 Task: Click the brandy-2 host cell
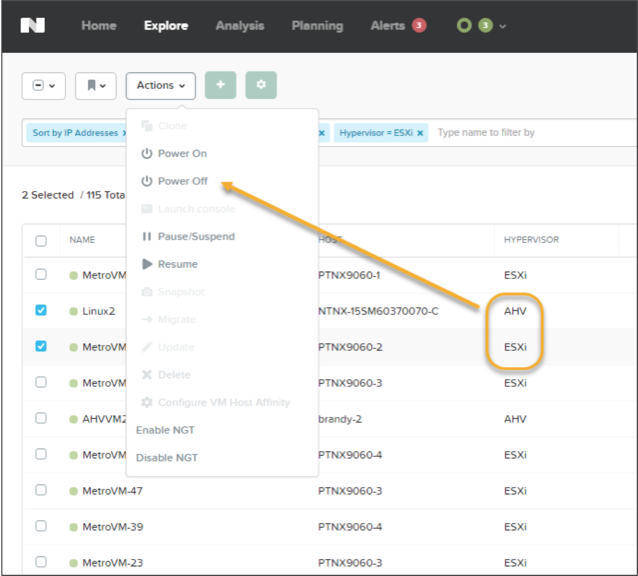(x=340, y=419)
